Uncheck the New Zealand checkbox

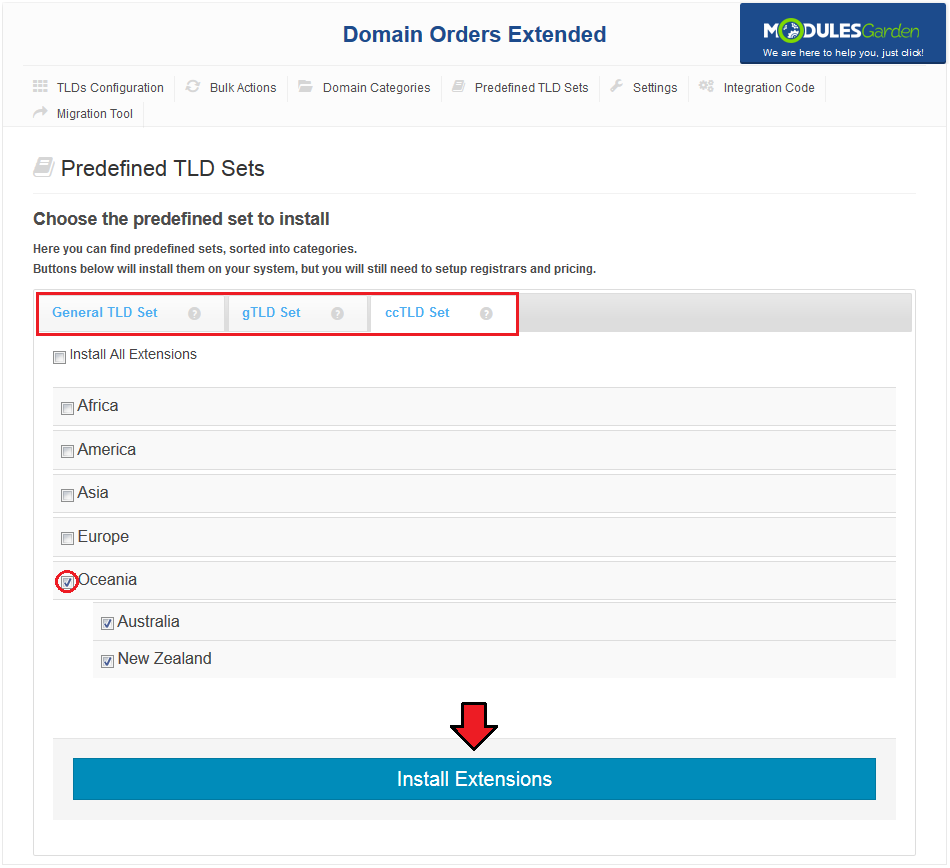pos(107,661)
